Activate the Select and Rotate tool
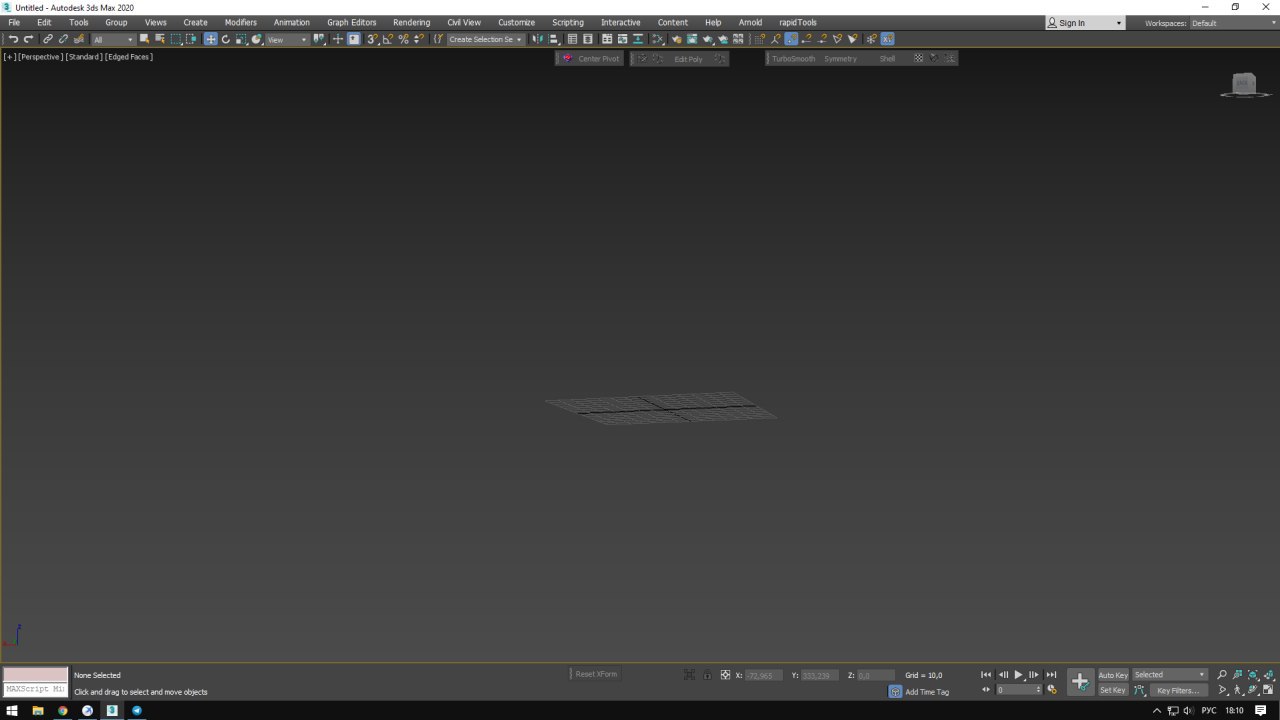The width and height of the screenshot is (1280, 720). point(226,39)
